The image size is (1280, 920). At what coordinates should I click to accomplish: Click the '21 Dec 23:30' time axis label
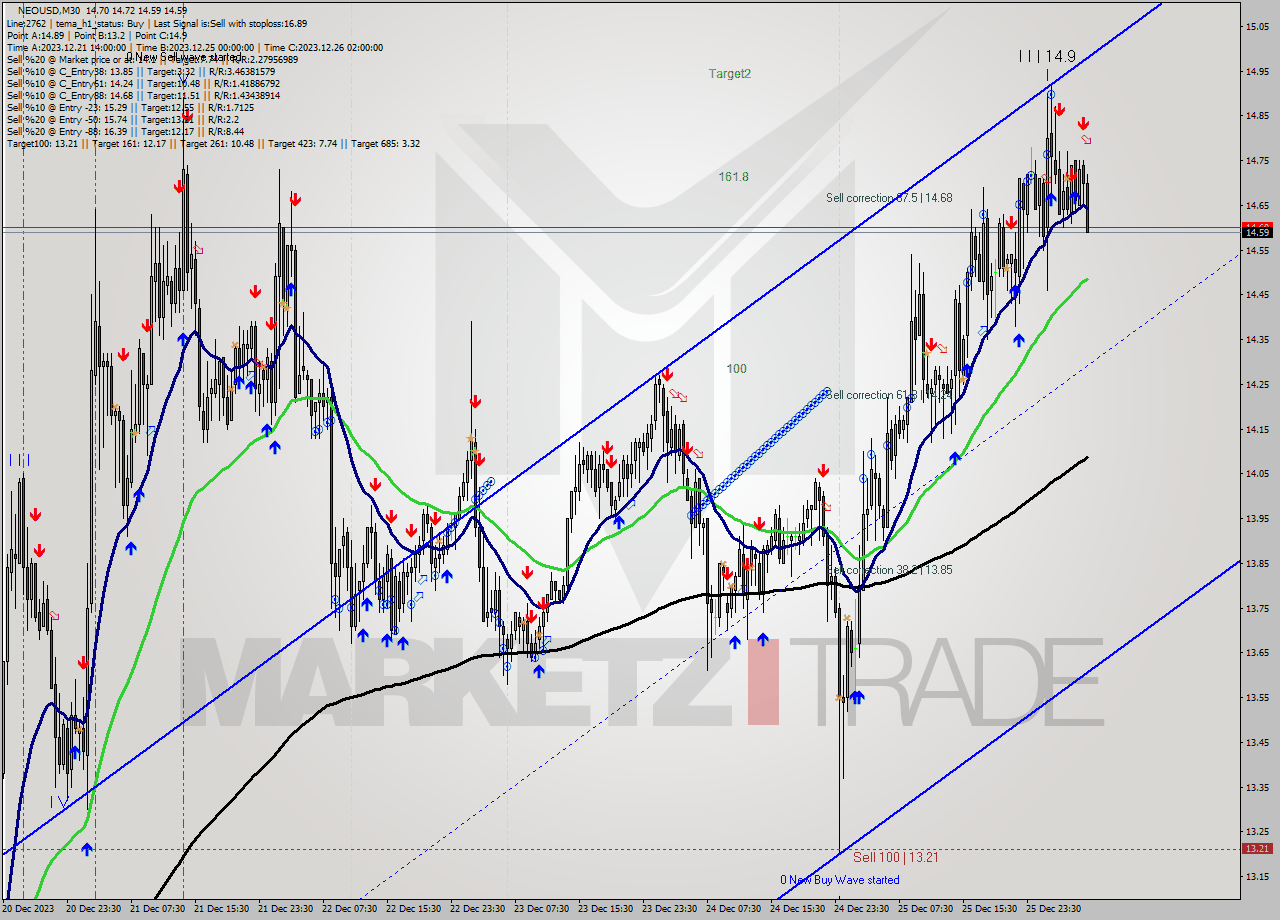pyautogui.click(x=286, y=909)
